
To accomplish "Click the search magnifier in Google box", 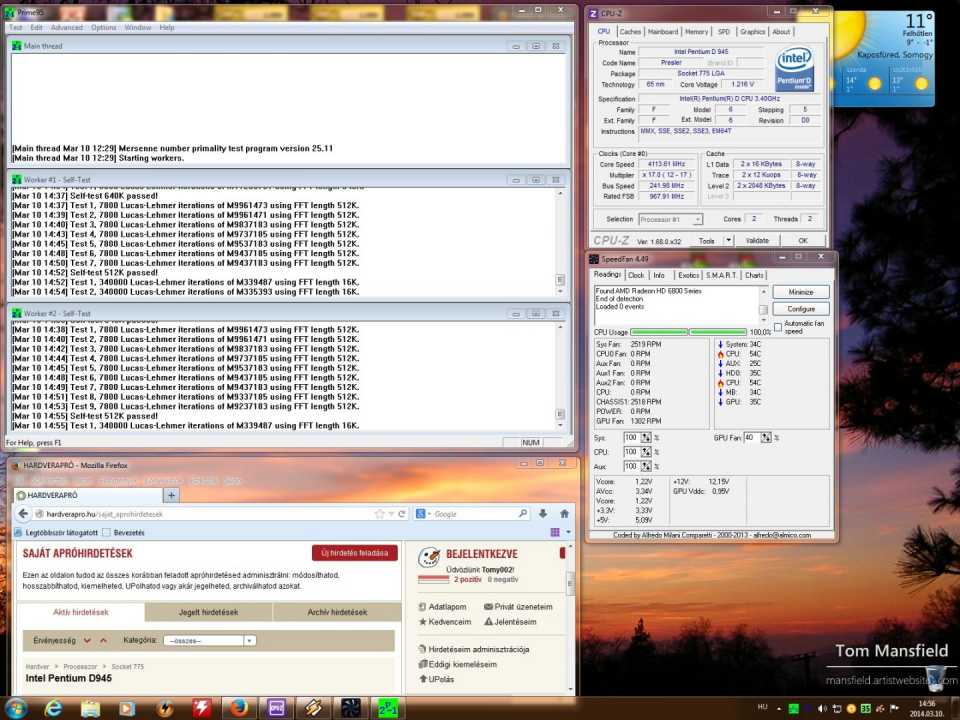I will tap(522, 514).
